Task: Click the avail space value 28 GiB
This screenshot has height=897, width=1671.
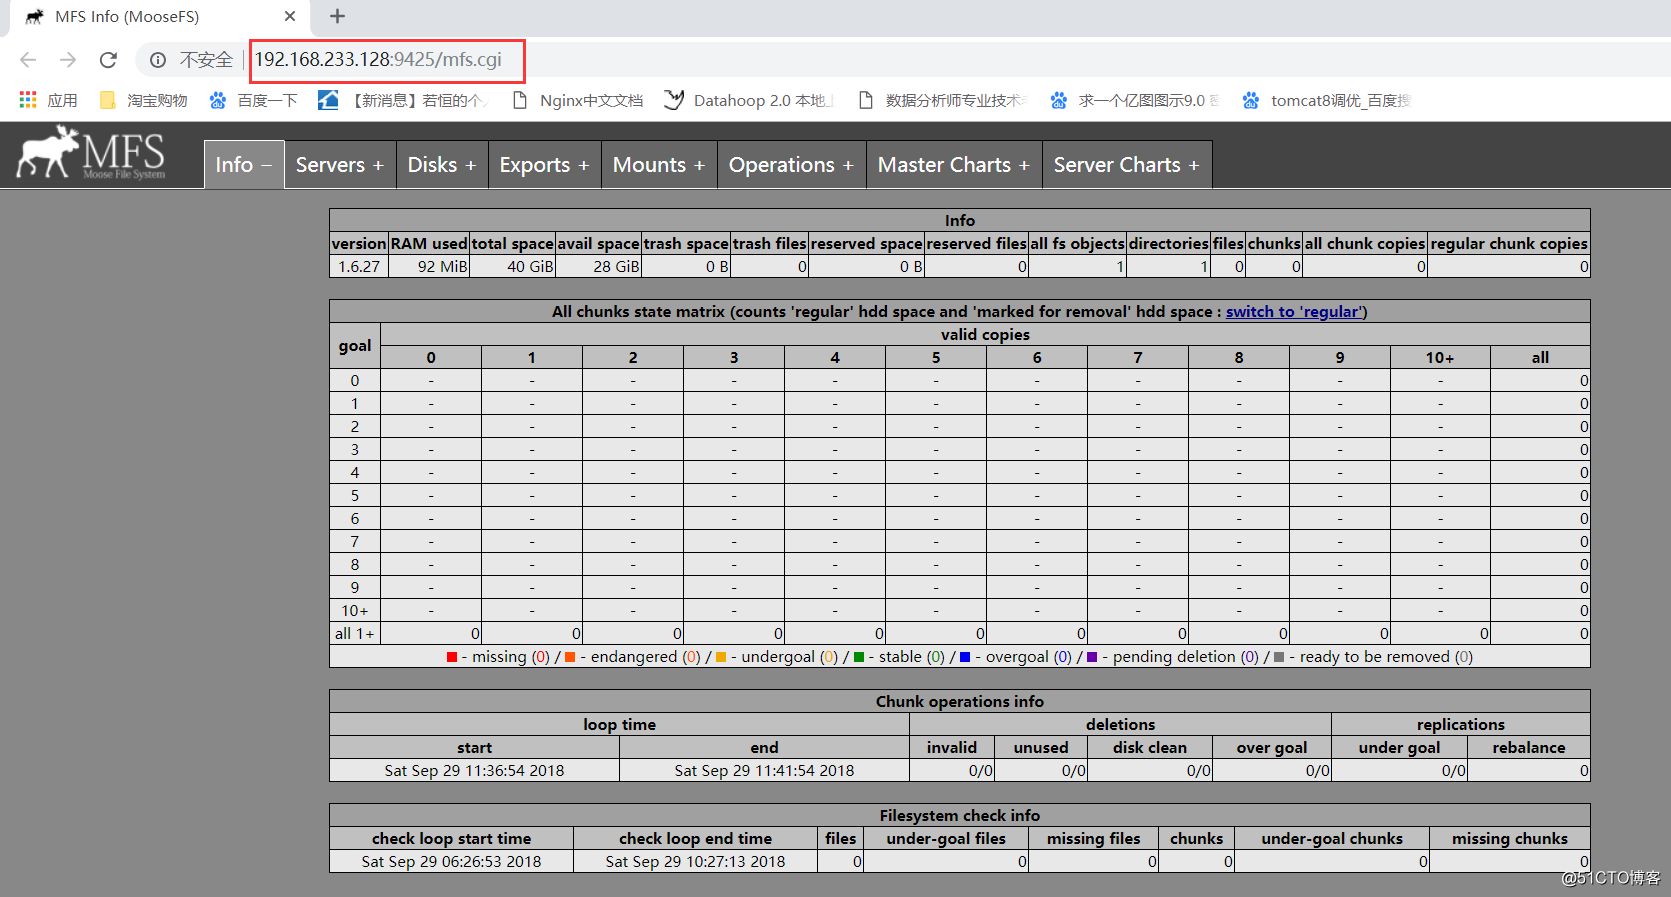Action: tap(616, 267)
